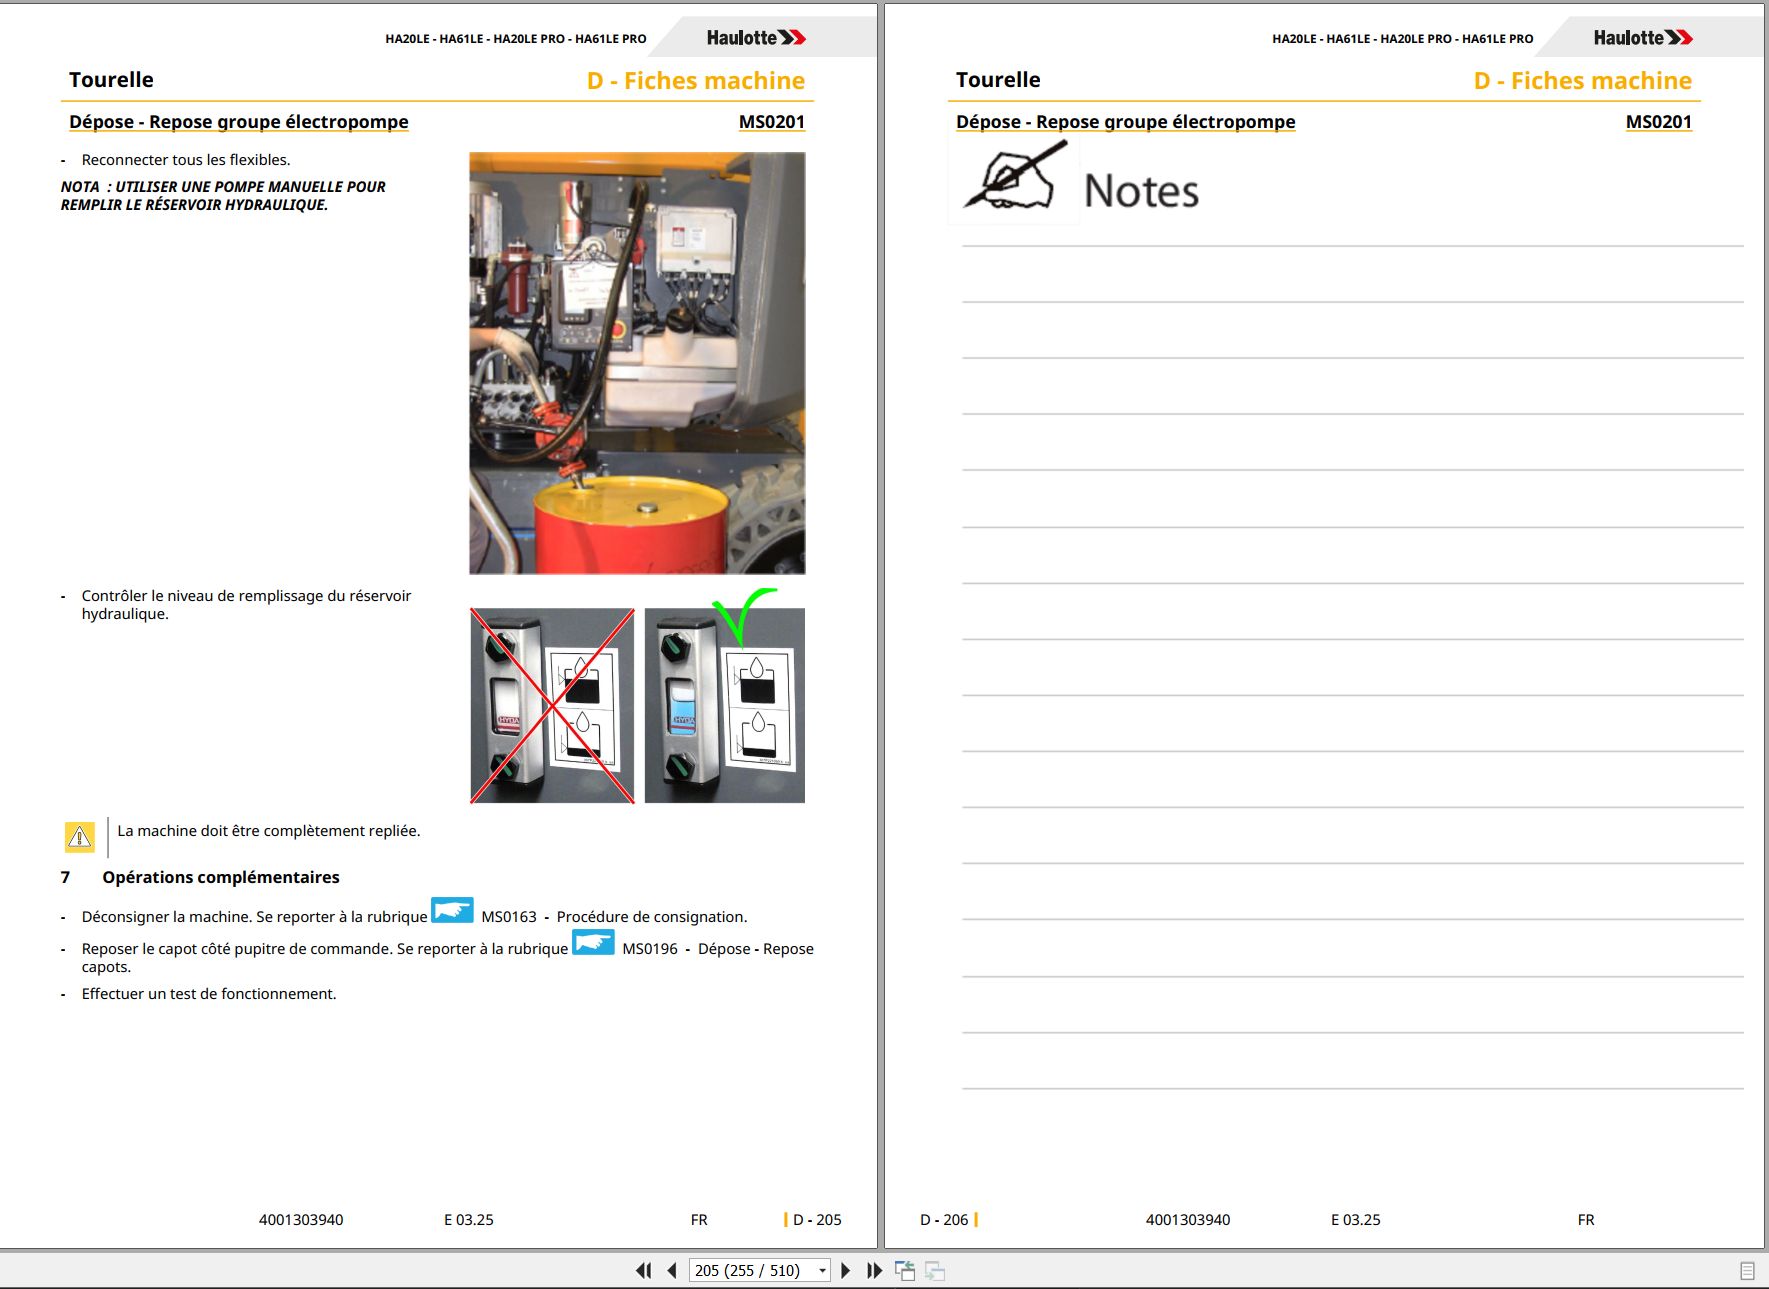Click the hydraulic pump group photo

pyautogui.click(x=637, y=363)
